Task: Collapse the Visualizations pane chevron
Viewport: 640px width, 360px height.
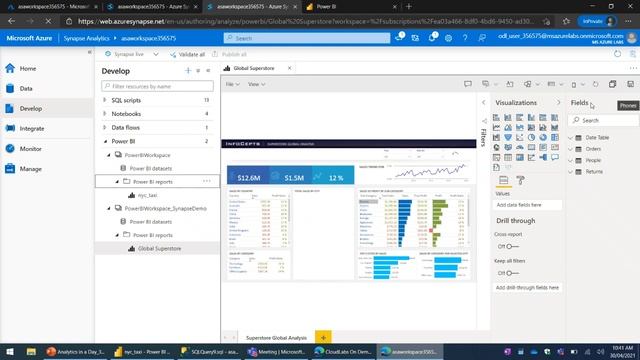Action: point(558,102)
